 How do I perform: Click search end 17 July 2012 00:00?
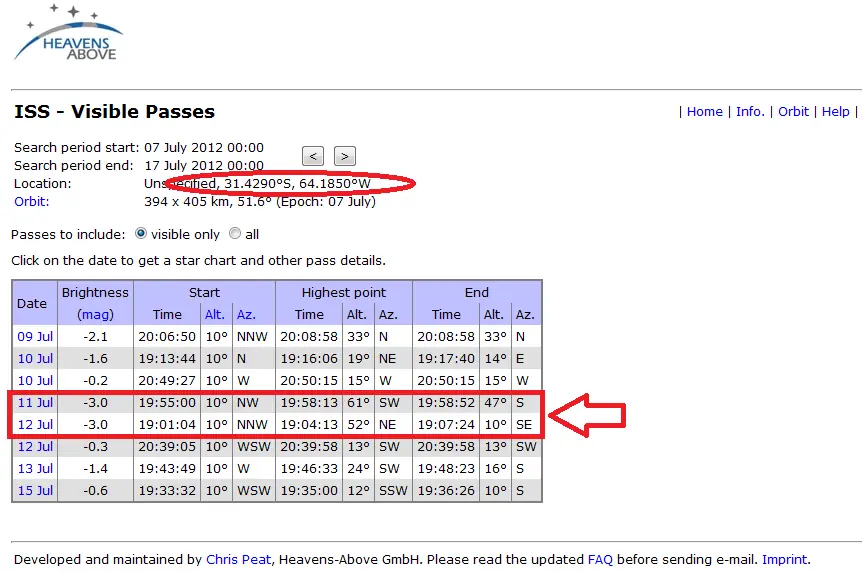[204, 166]
